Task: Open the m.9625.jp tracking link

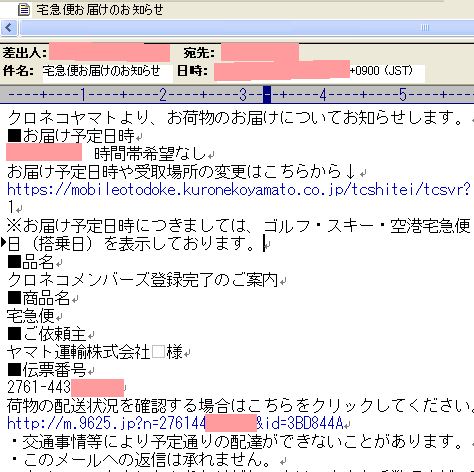Action: pos(175,423)
